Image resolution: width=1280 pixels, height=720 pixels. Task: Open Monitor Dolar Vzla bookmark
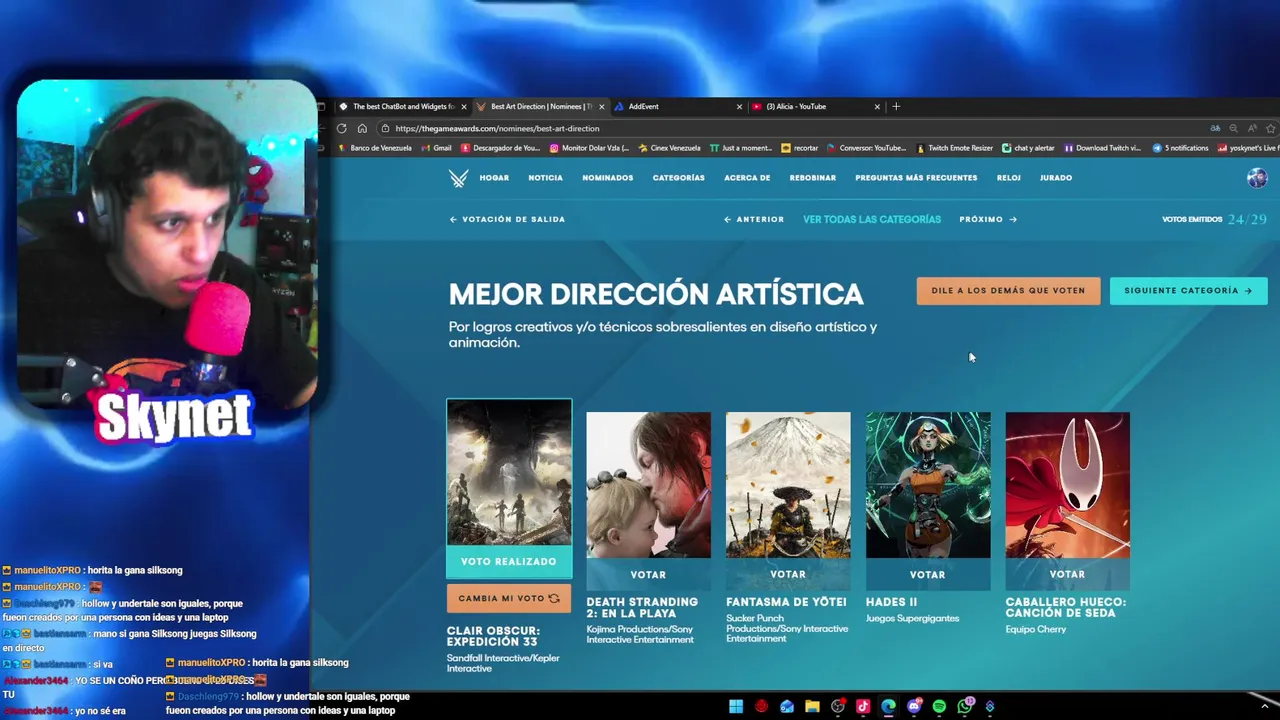[589, 148]
